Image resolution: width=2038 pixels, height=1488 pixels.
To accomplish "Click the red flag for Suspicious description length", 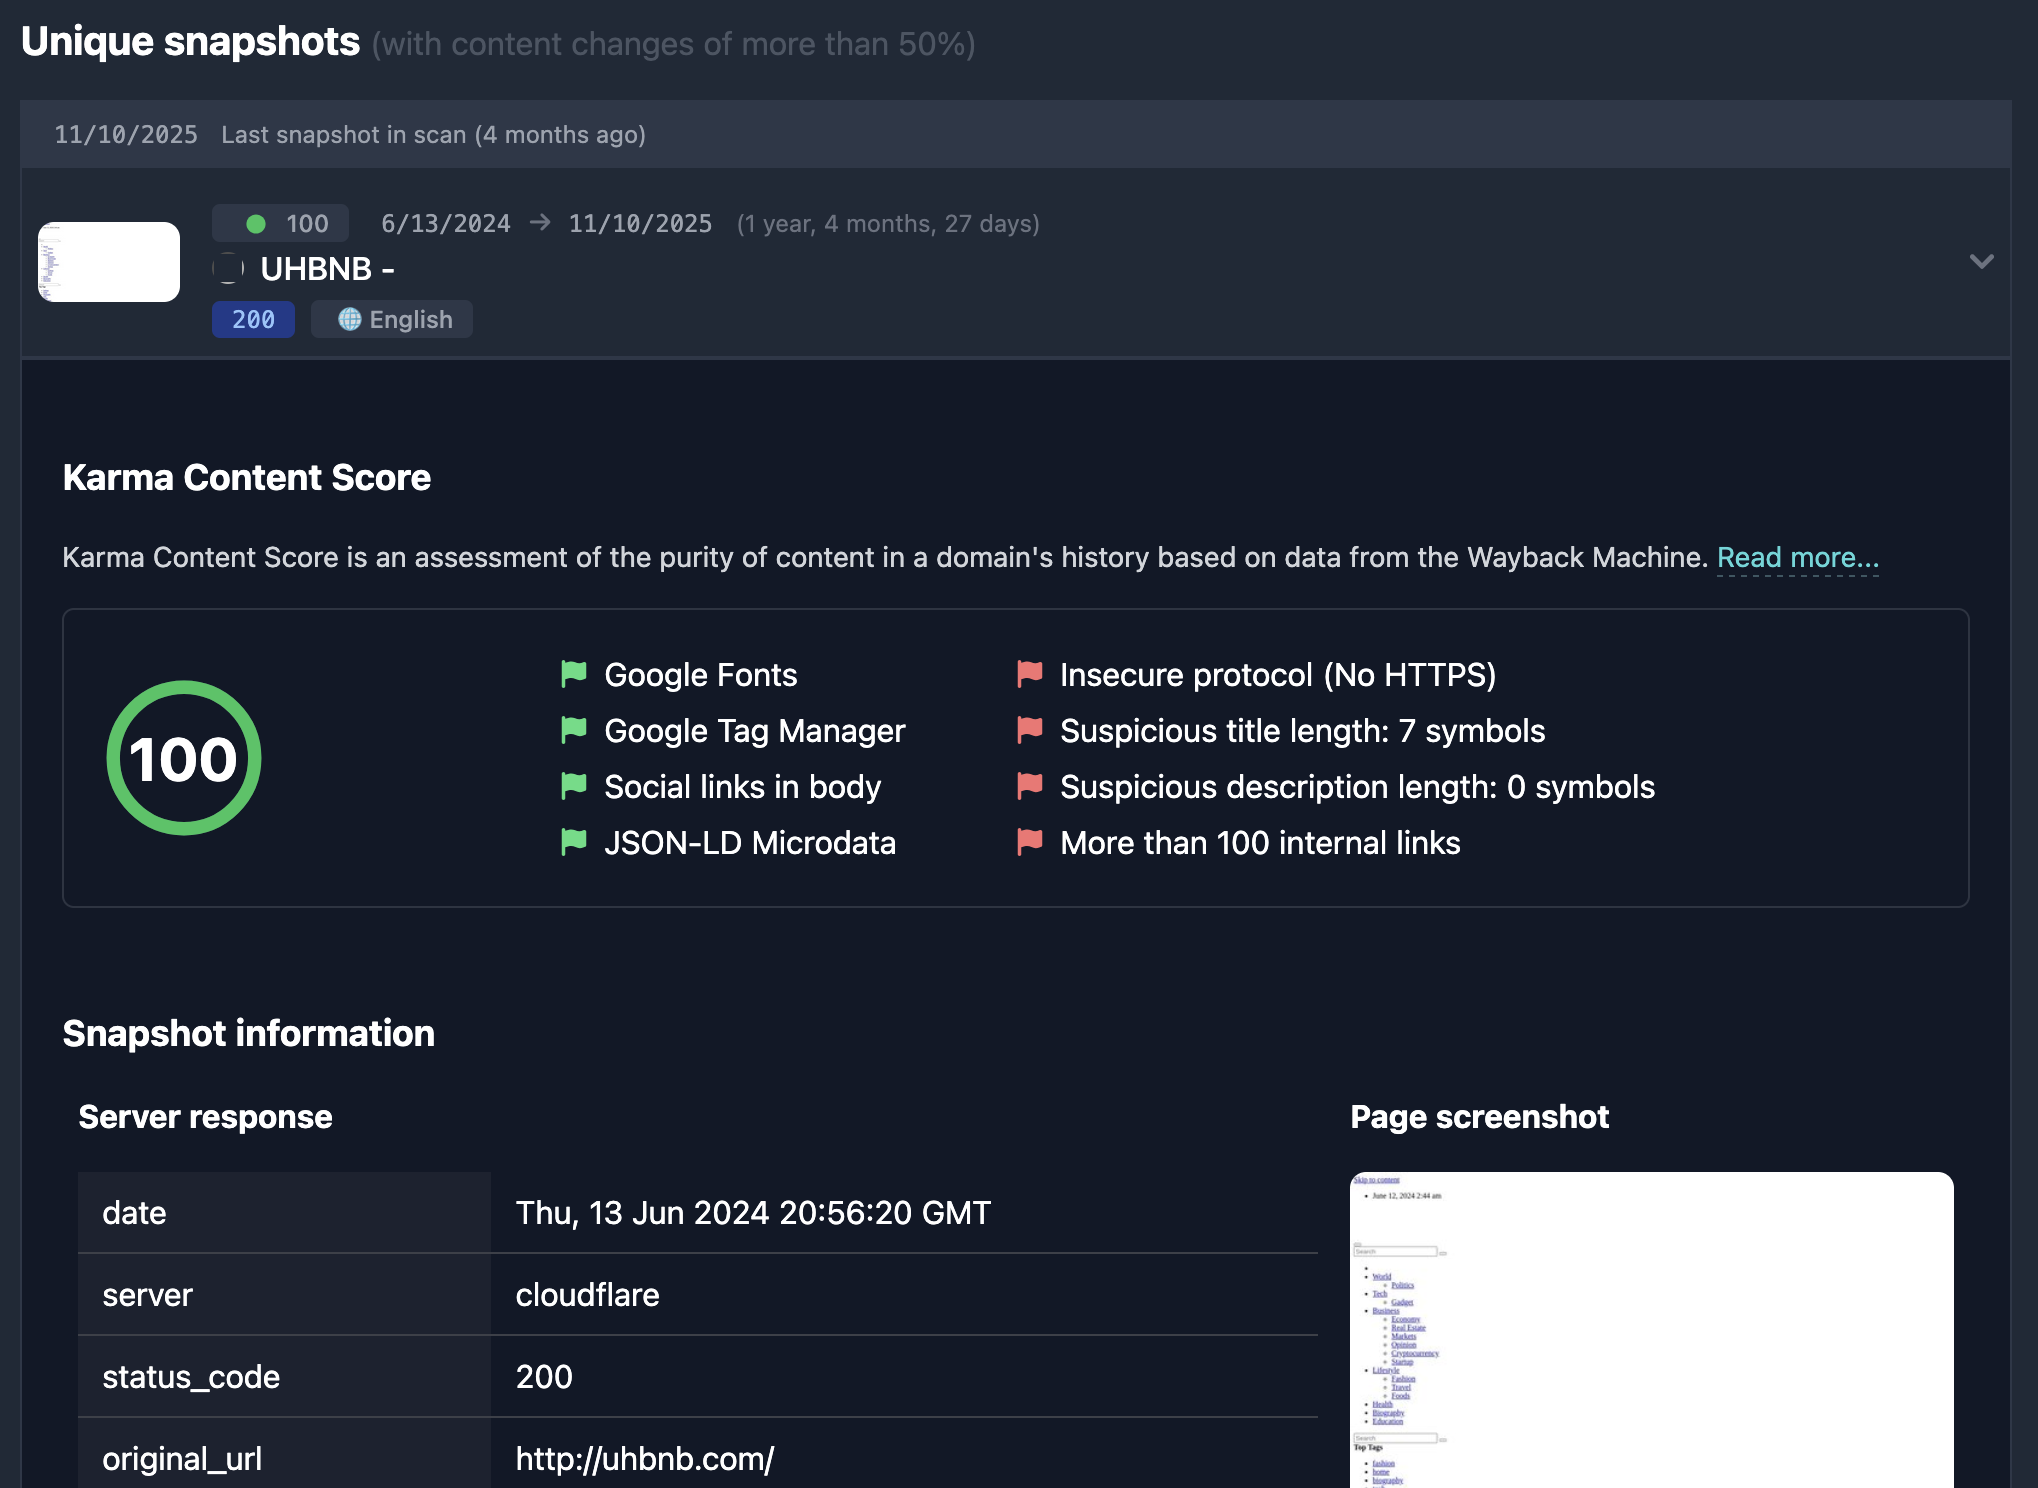I will (1028, 787).
